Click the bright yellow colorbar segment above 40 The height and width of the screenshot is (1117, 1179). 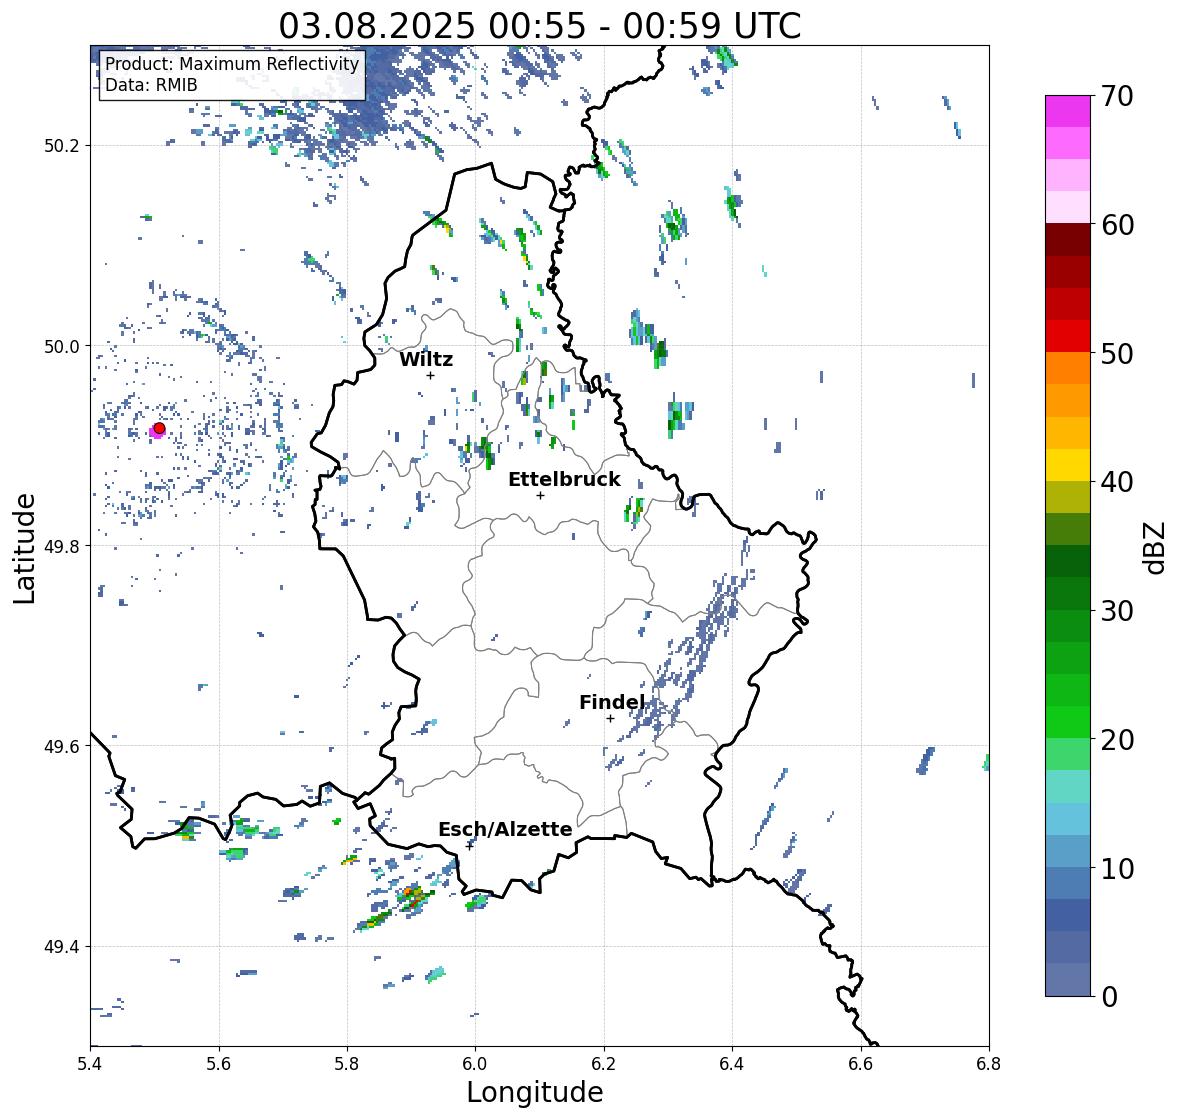(1068, 465)
